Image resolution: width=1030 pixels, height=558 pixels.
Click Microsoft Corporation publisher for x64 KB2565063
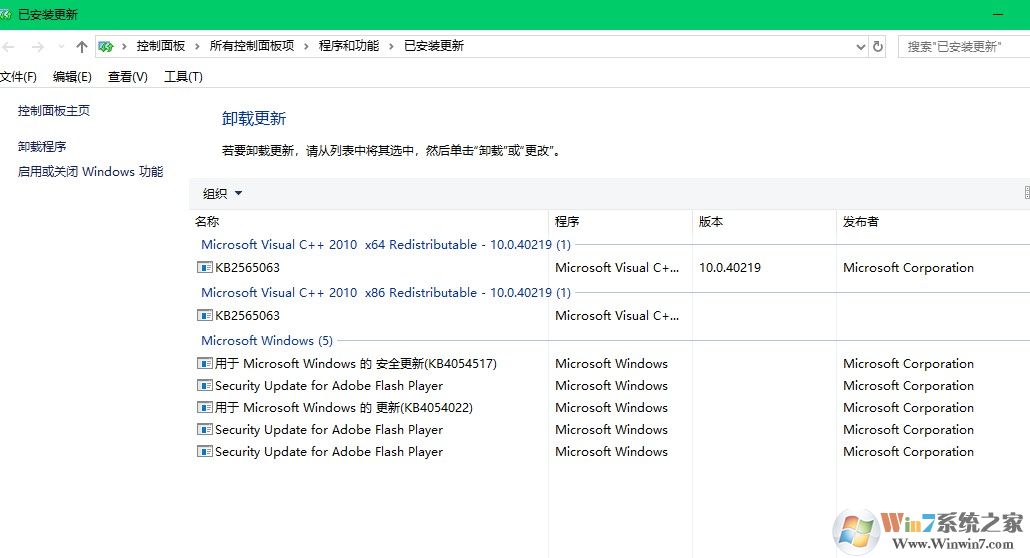pyautogui.click(x=908, y=267)
